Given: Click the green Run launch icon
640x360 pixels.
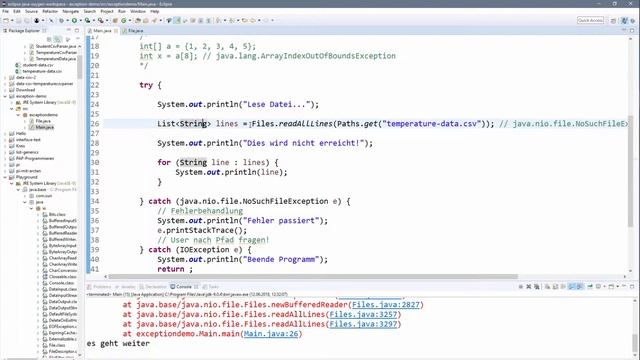Looking at the screenshot, I should (74, 20).
